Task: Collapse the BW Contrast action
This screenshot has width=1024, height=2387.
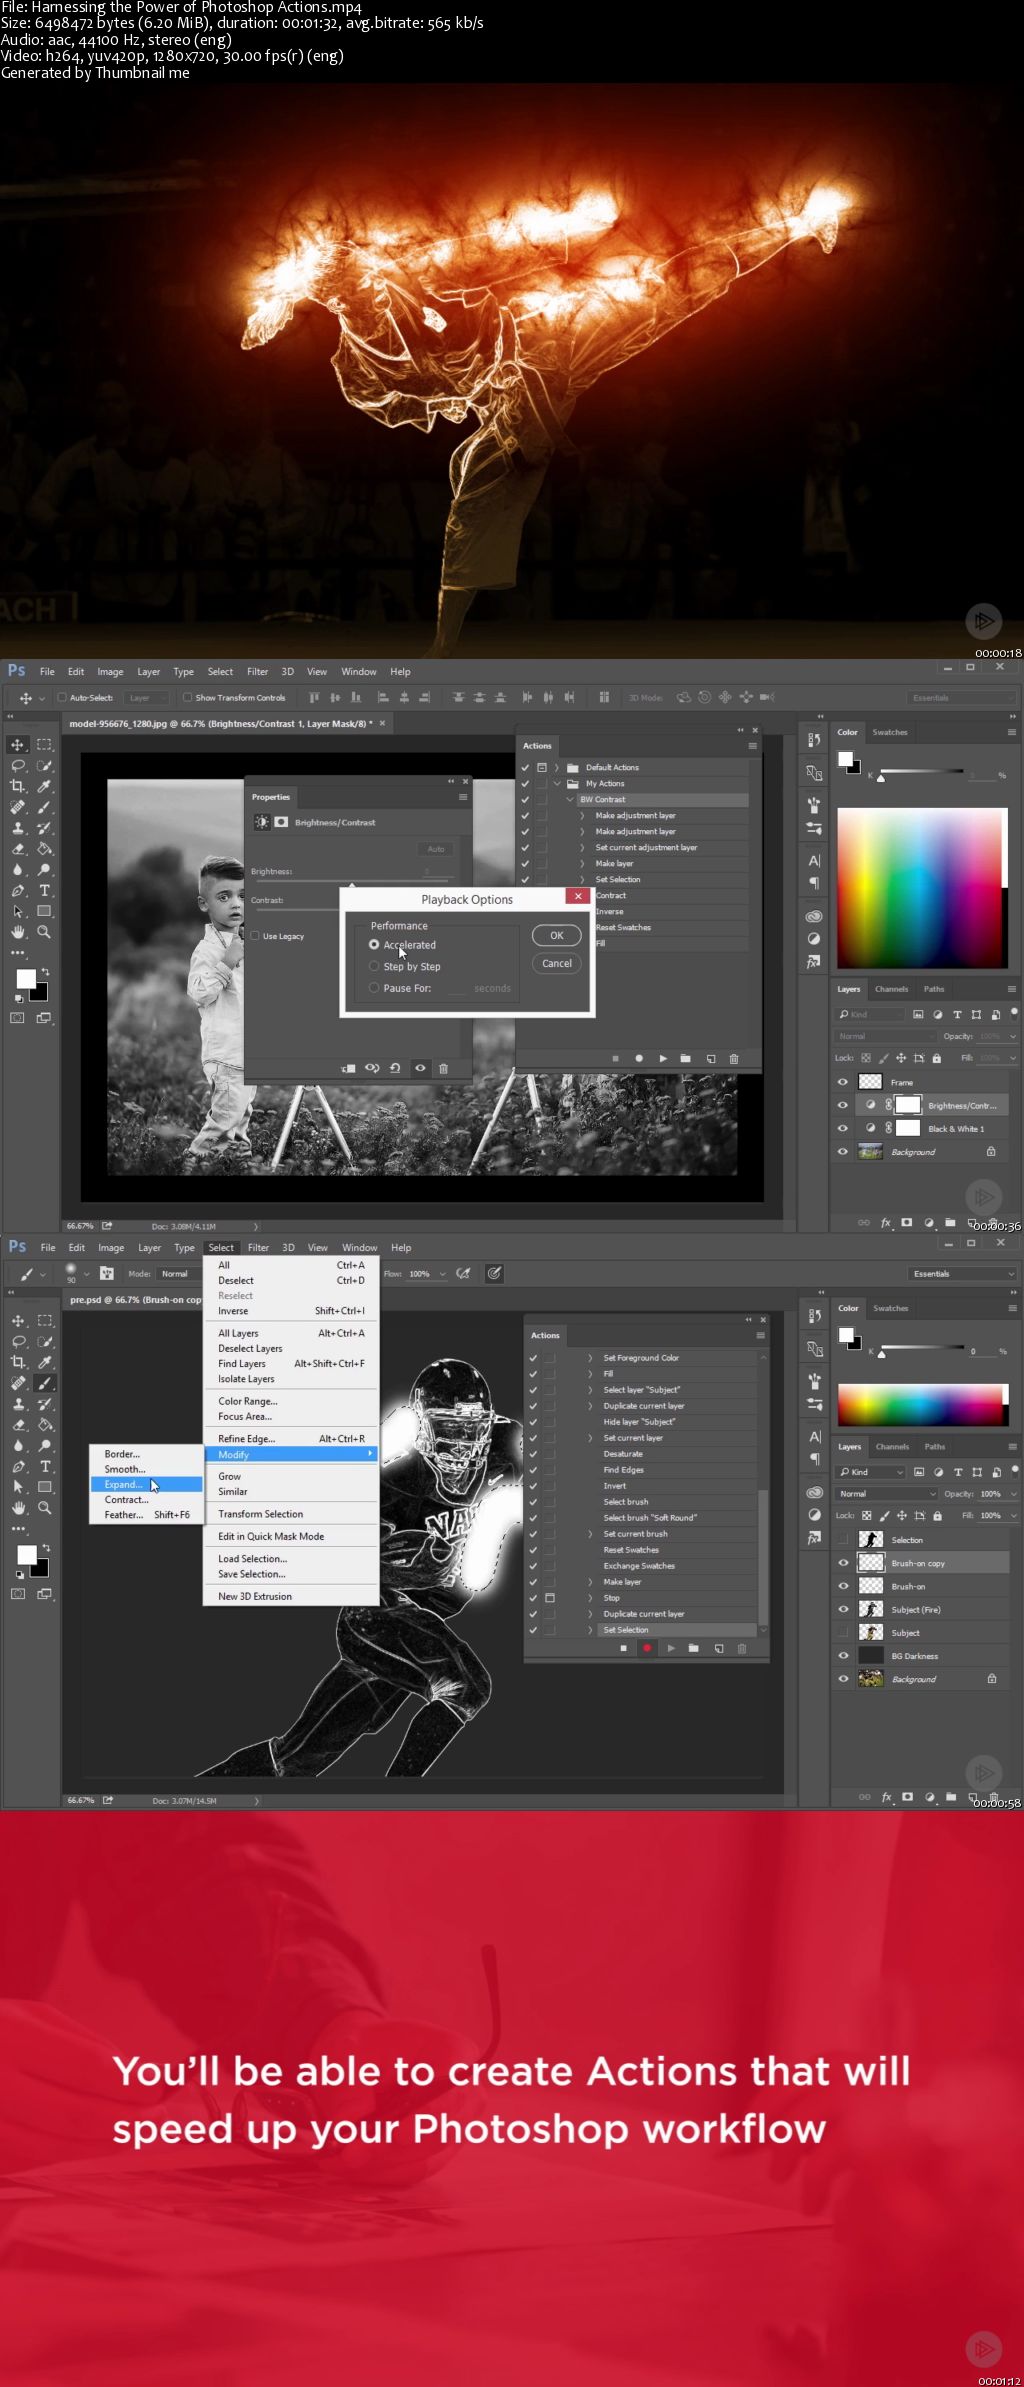Action: (570, 799)
